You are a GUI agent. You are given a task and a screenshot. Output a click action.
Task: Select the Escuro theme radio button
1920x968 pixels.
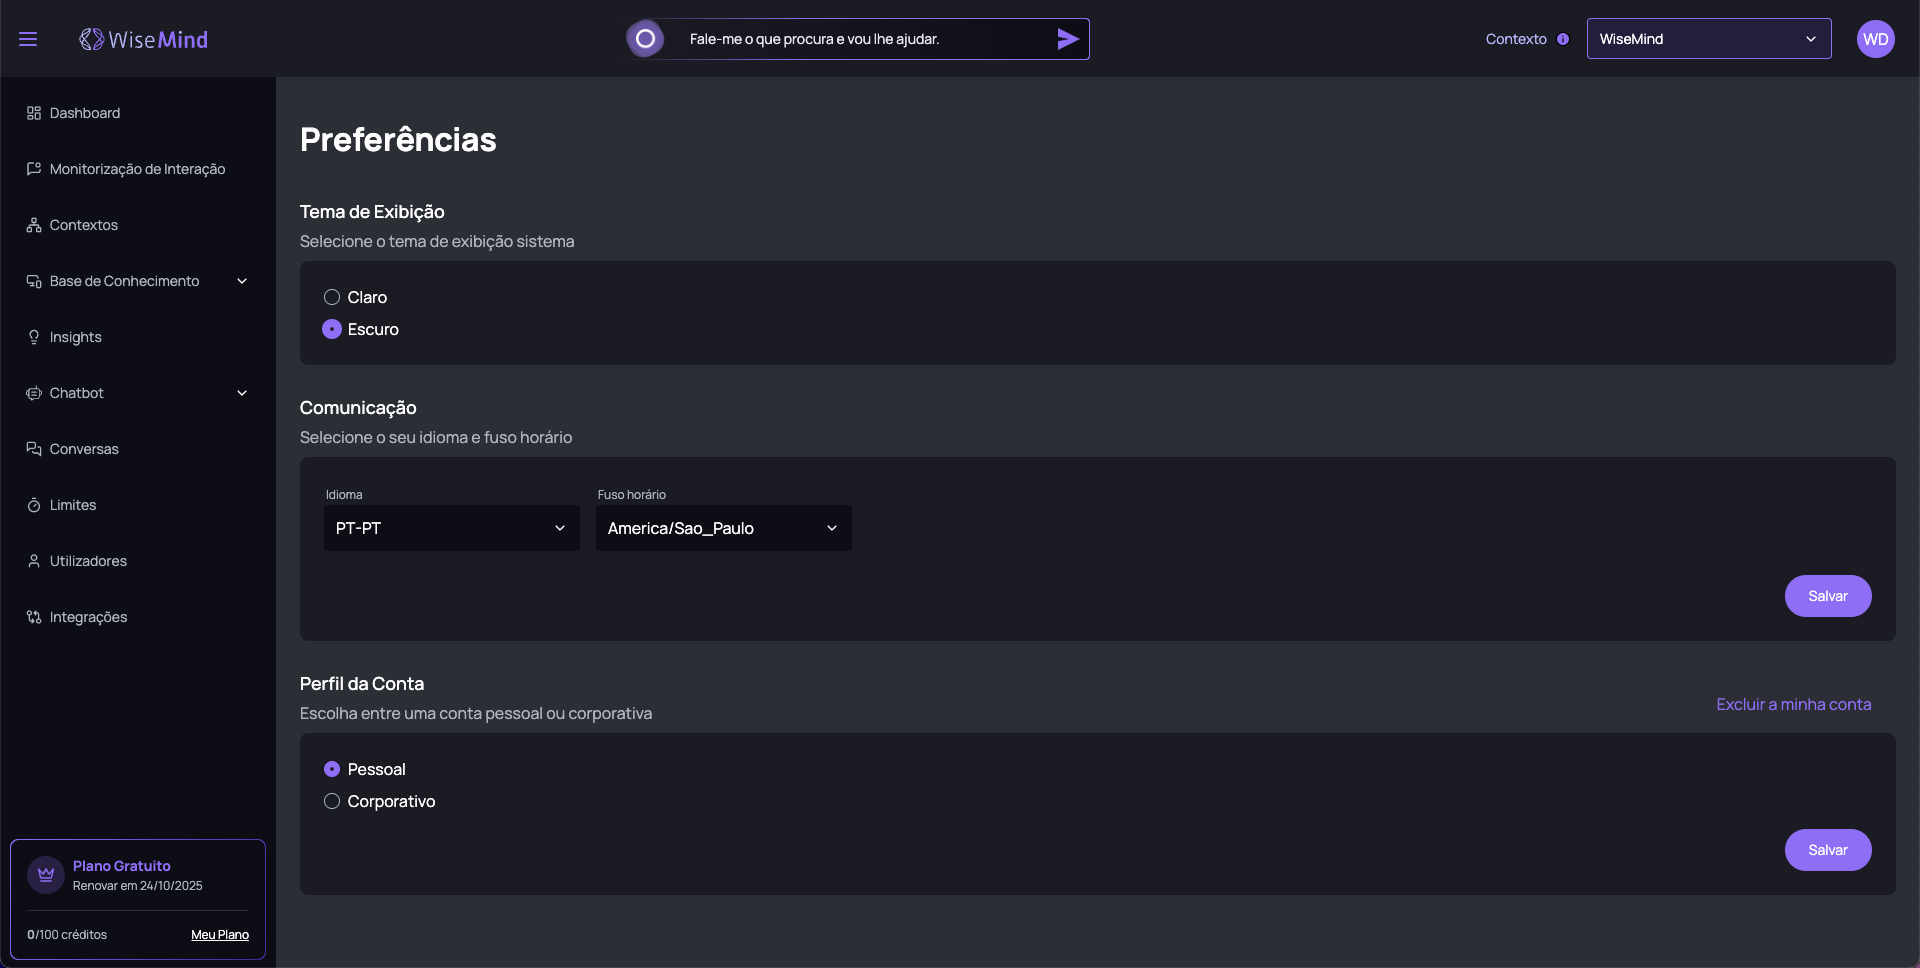332,329
